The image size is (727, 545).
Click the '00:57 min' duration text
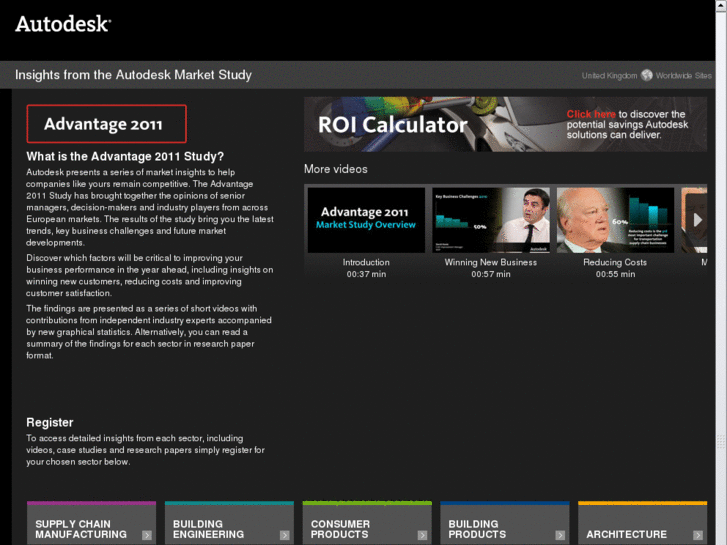tap(491, 274)
